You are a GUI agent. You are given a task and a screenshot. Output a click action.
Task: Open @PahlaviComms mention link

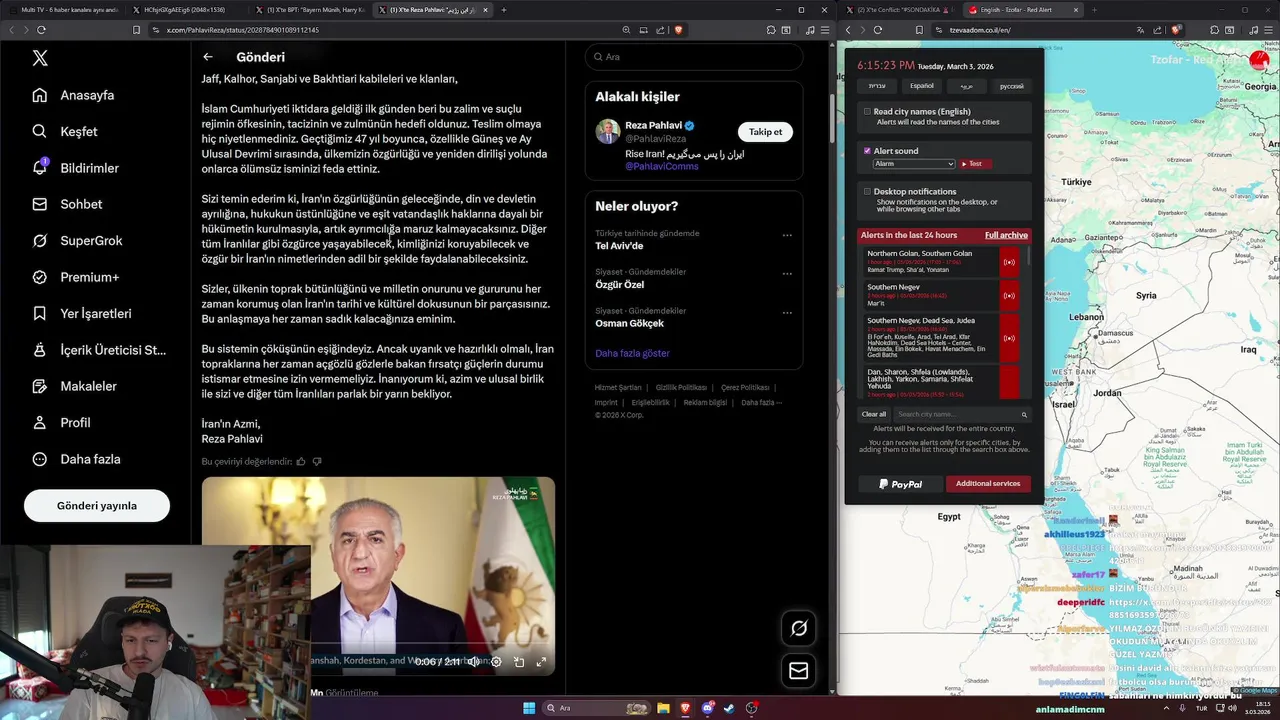[x=662, y=166]
